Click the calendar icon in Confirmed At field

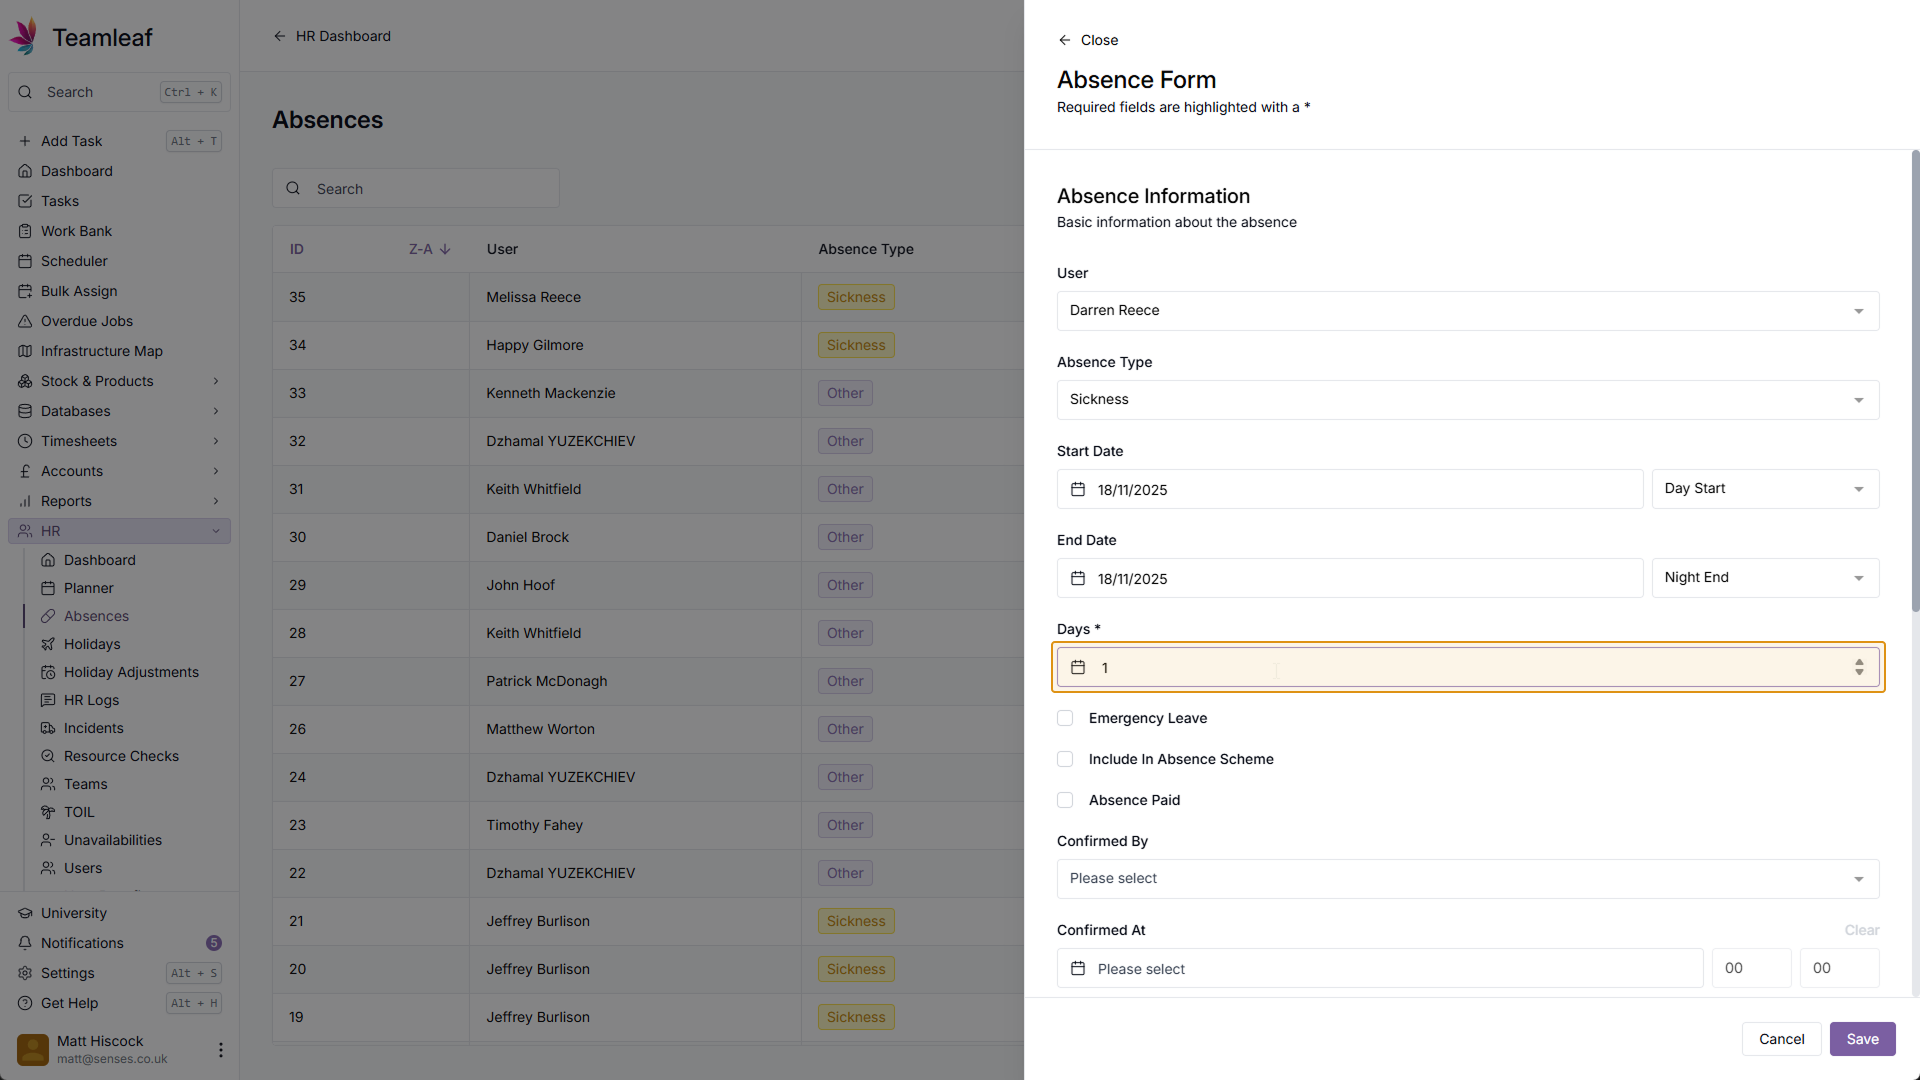tap(1078, 968)
